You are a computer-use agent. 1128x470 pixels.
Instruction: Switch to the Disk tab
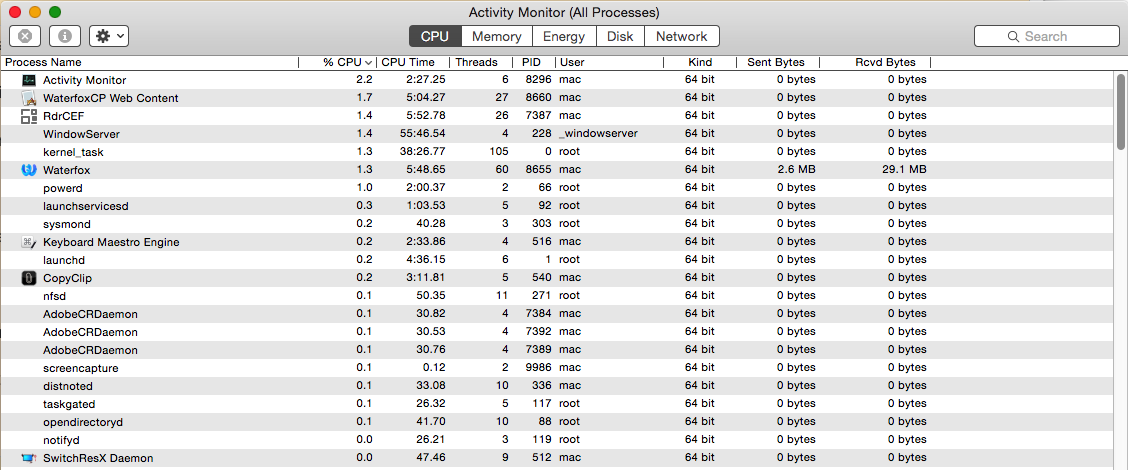620,36
